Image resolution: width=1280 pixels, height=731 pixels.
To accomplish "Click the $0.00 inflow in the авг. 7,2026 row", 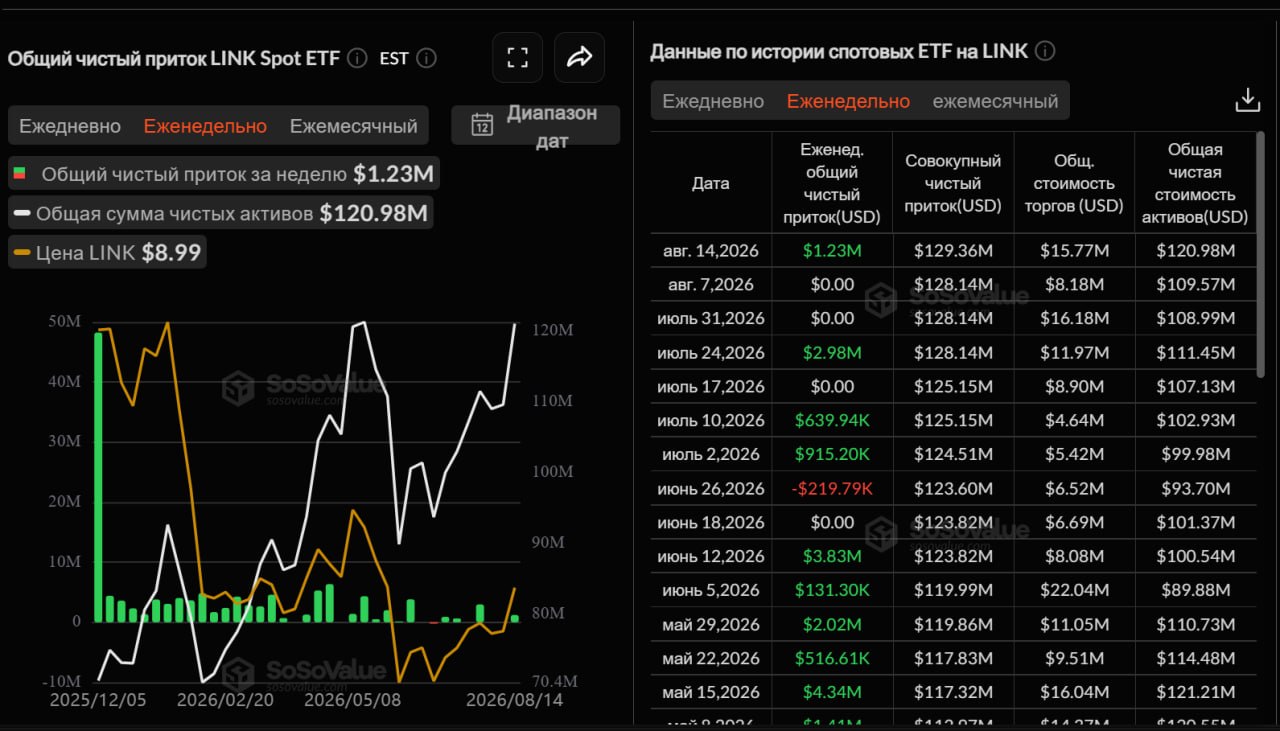I will pyautogui.click(x=832, y=285).
